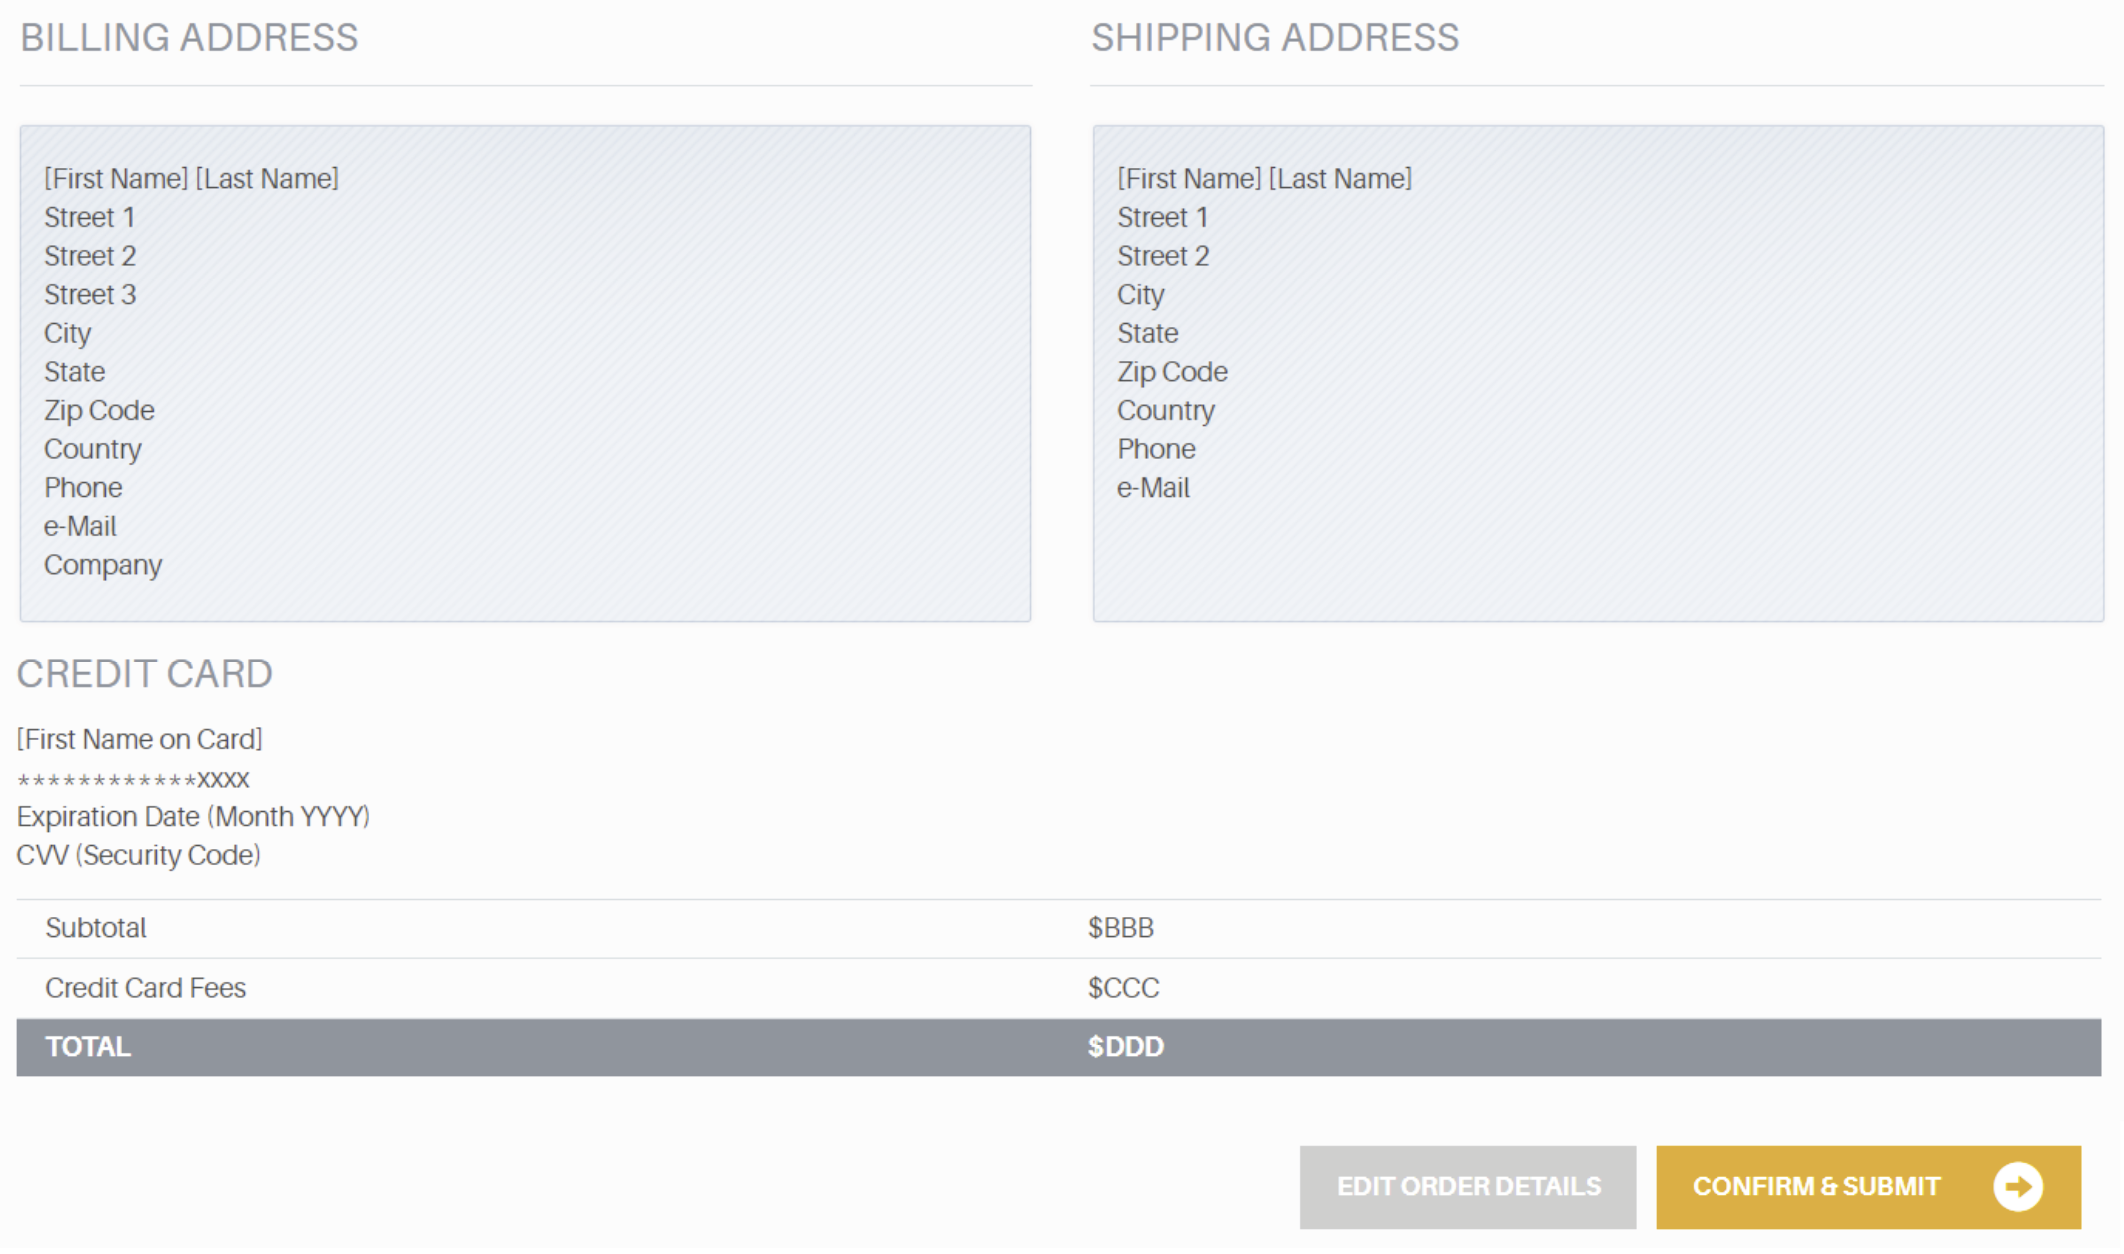The image size is (2124, 1254).
Task: Click the Credit Card Fees amount $CCC
Action: pos(1123,988)
